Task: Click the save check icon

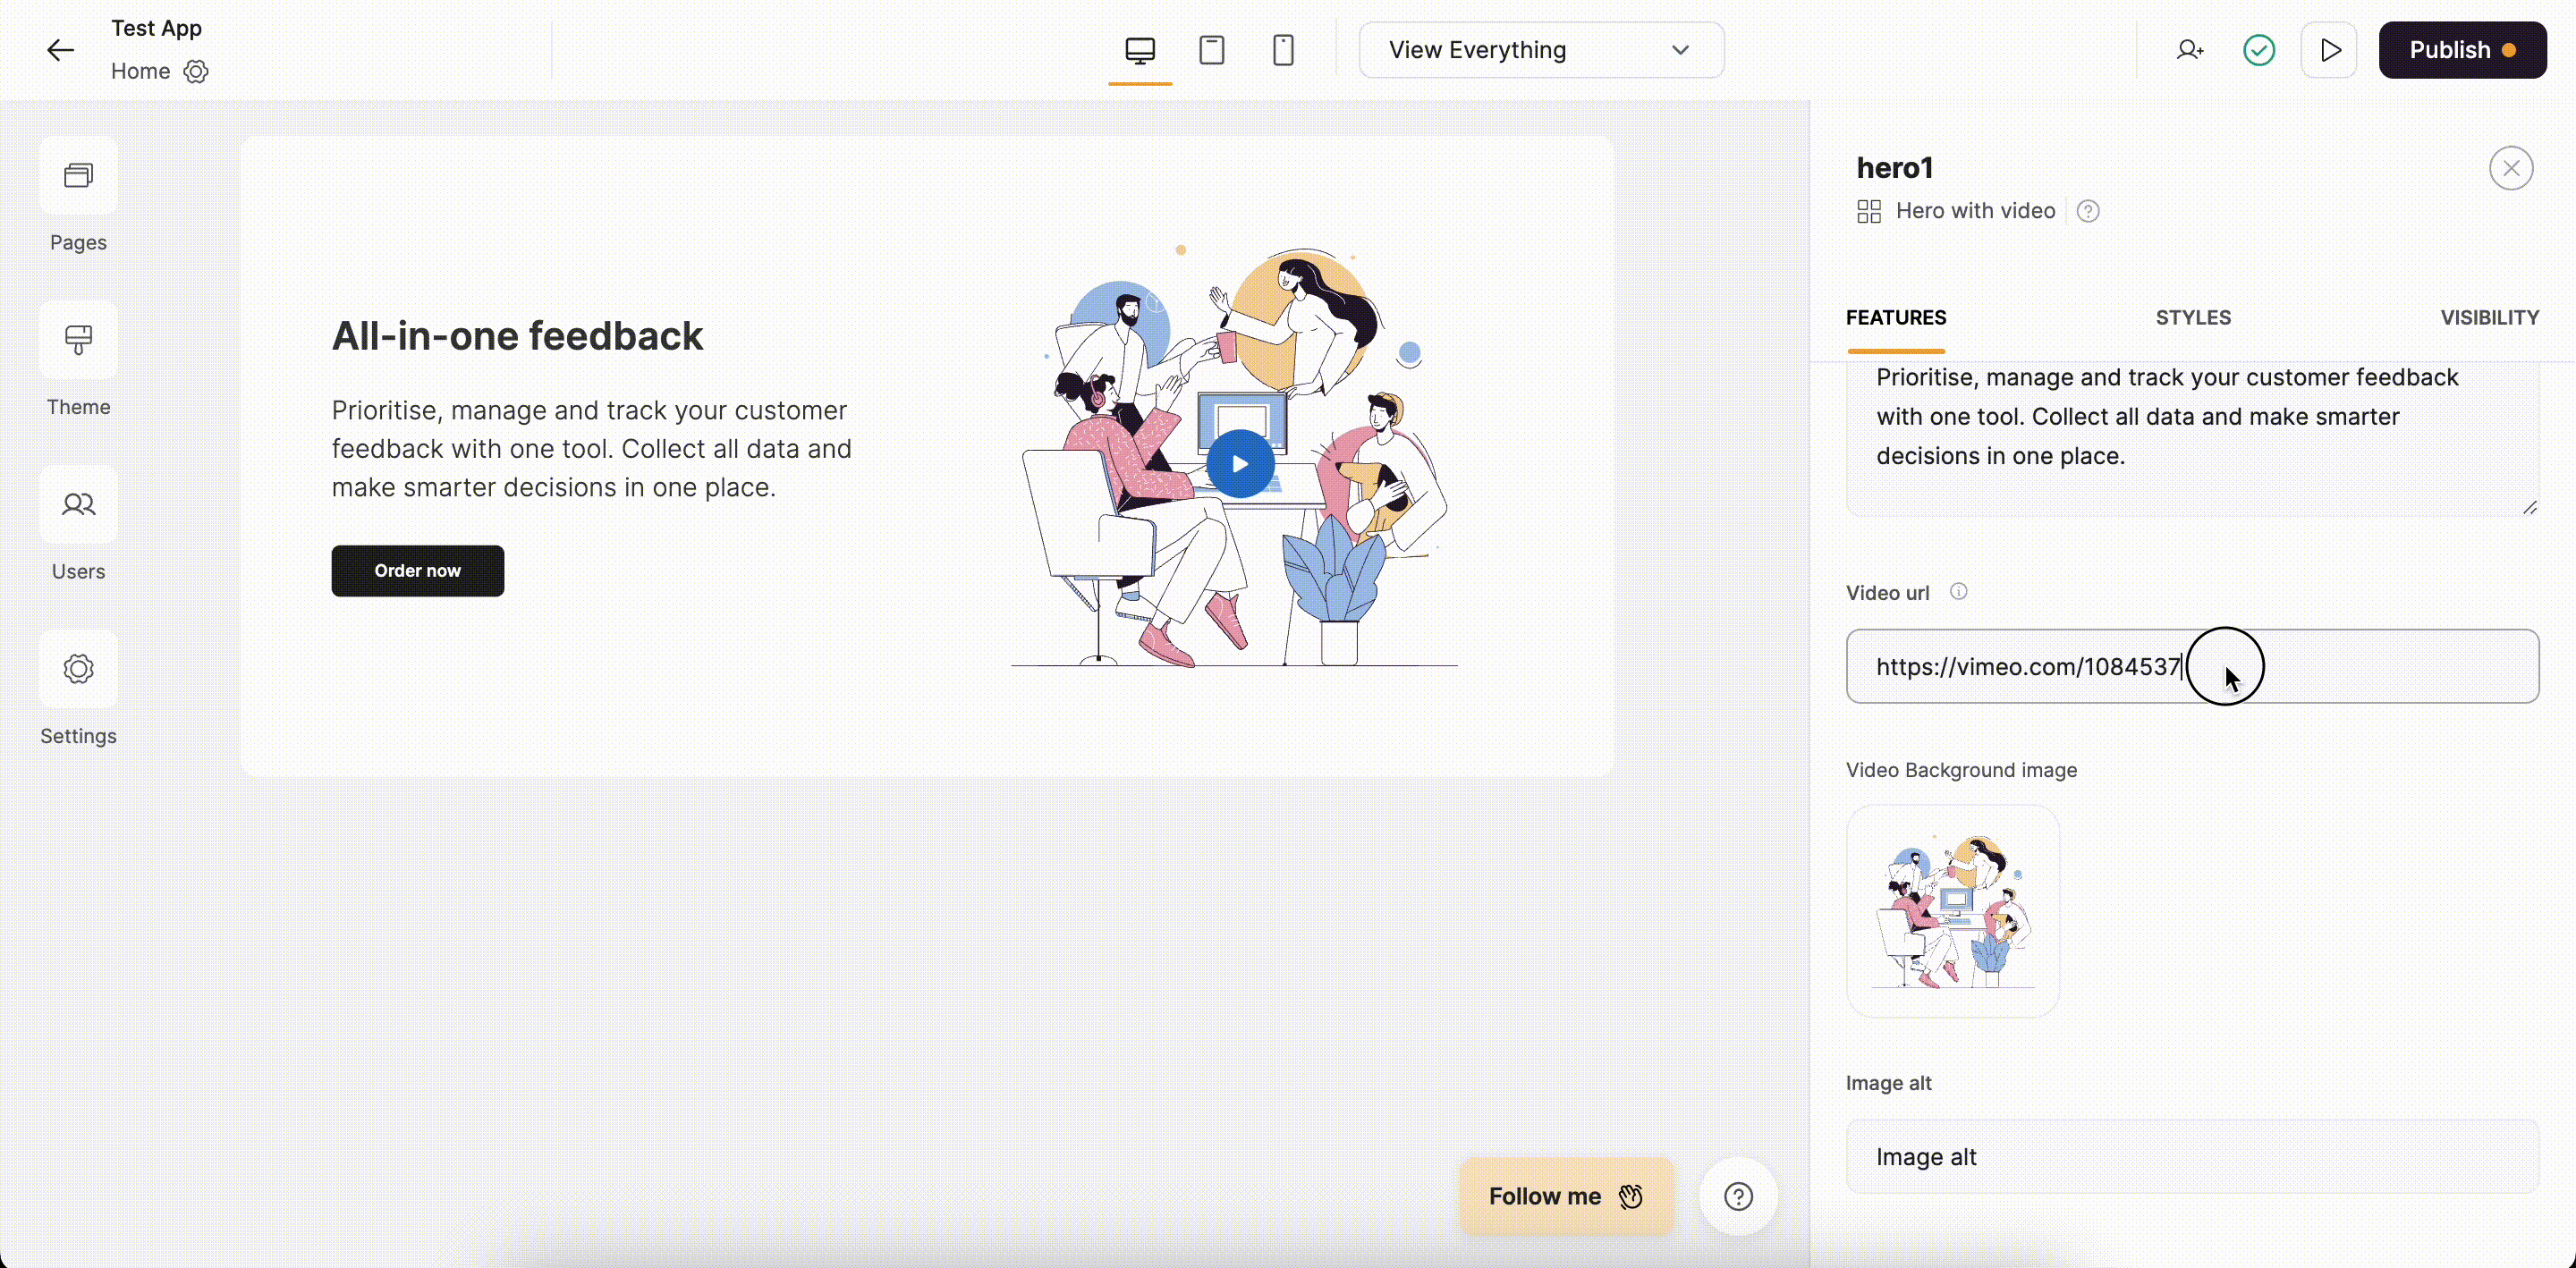Action: (2259, 49)
